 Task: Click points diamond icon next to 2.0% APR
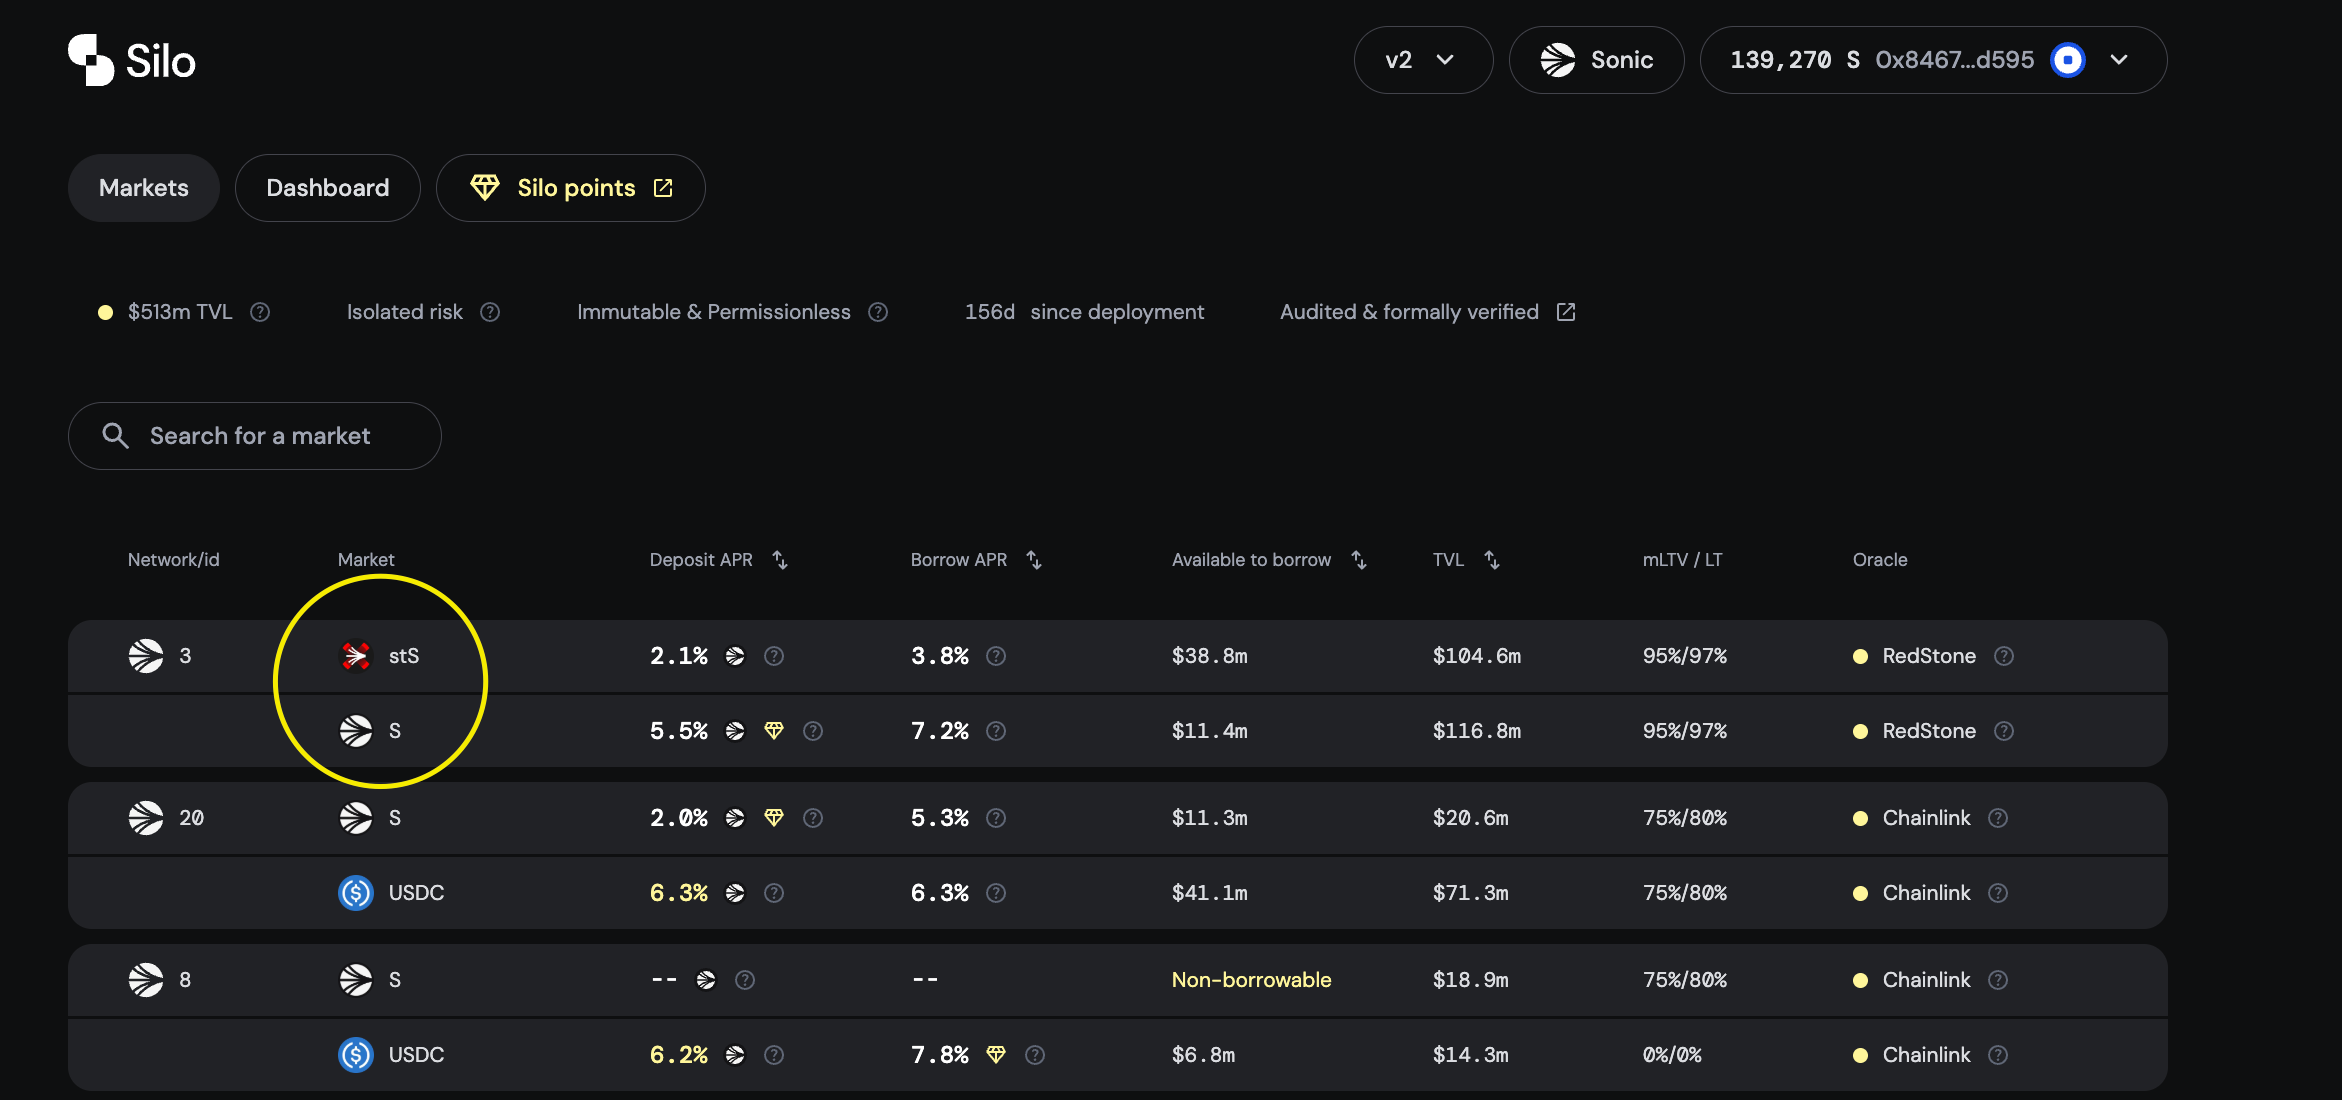point(774,818)
